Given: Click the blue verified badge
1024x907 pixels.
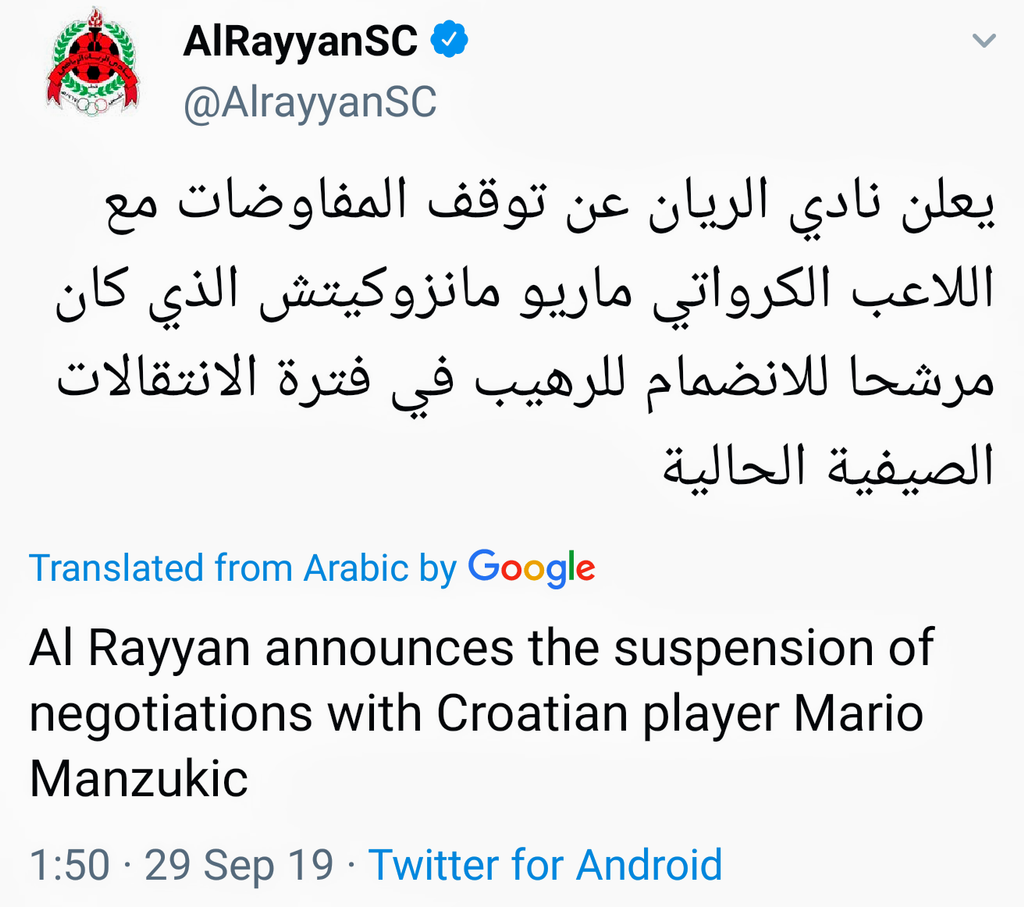Looking at the screenshot, I should coord(450,41).
